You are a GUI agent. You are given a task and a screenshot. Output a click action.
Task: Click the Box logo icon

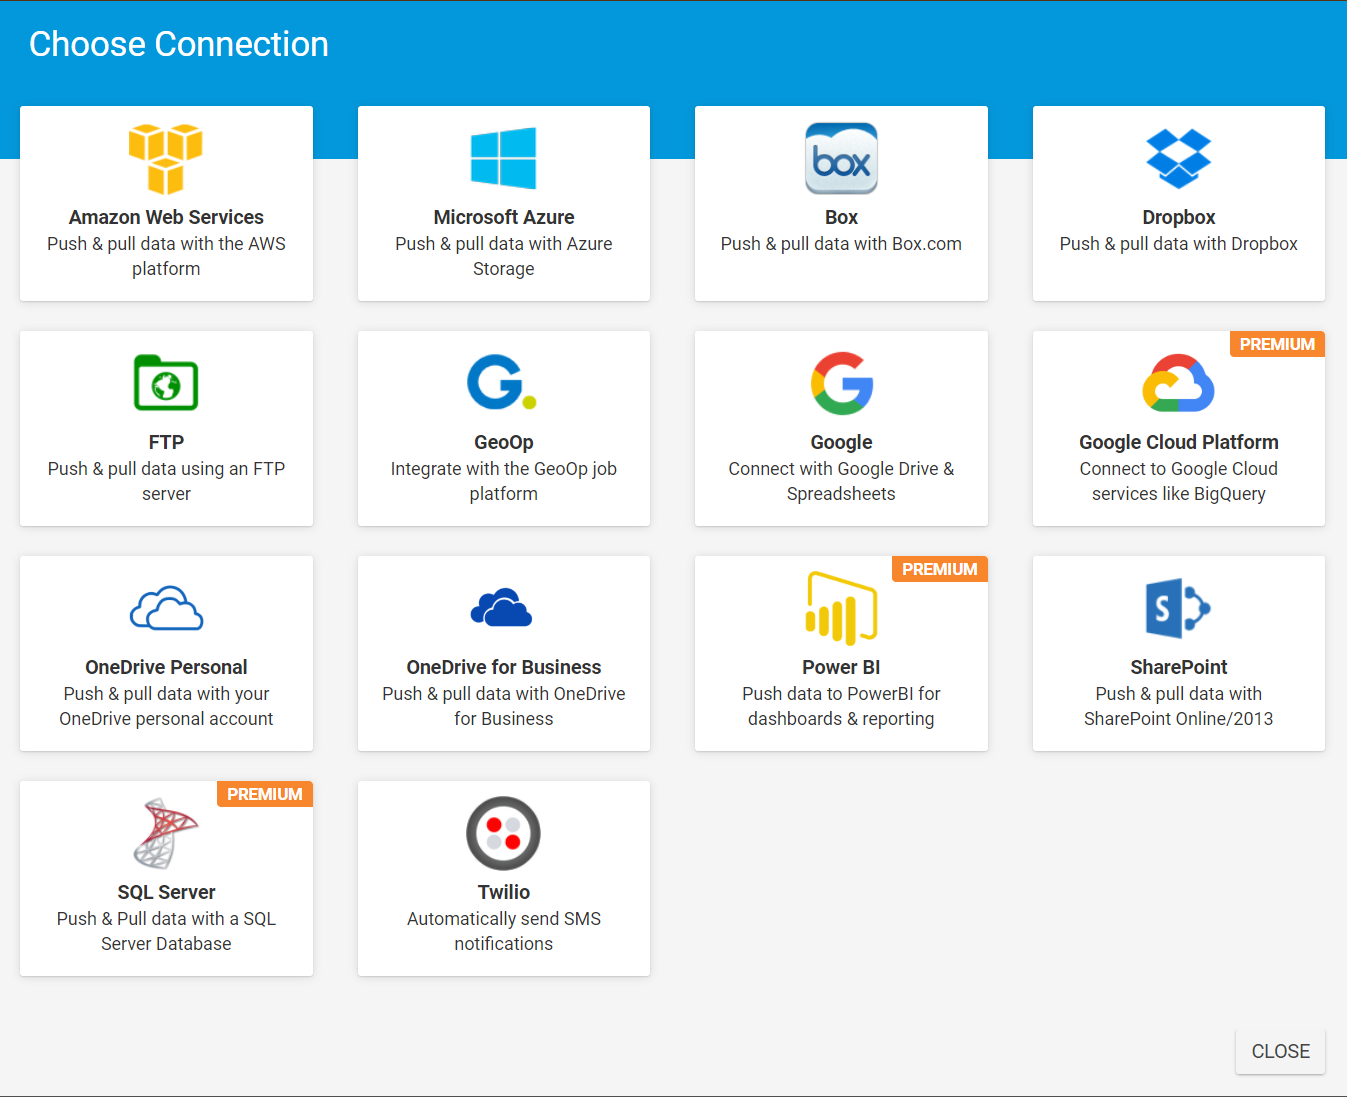tap(841, 158)
